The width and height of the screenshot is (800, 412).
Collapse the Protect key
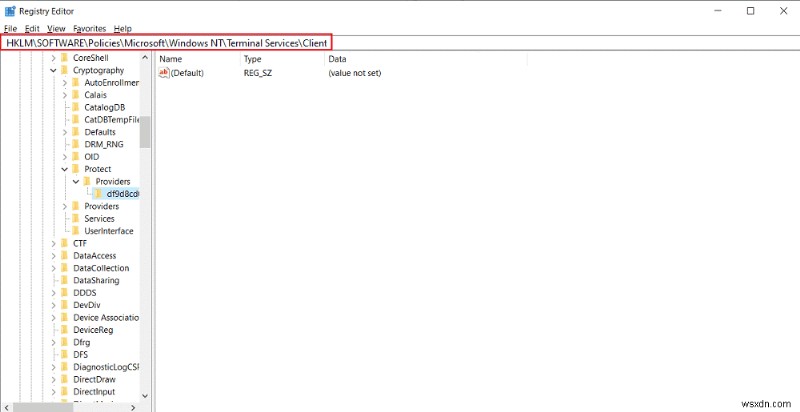coord(65,169)
